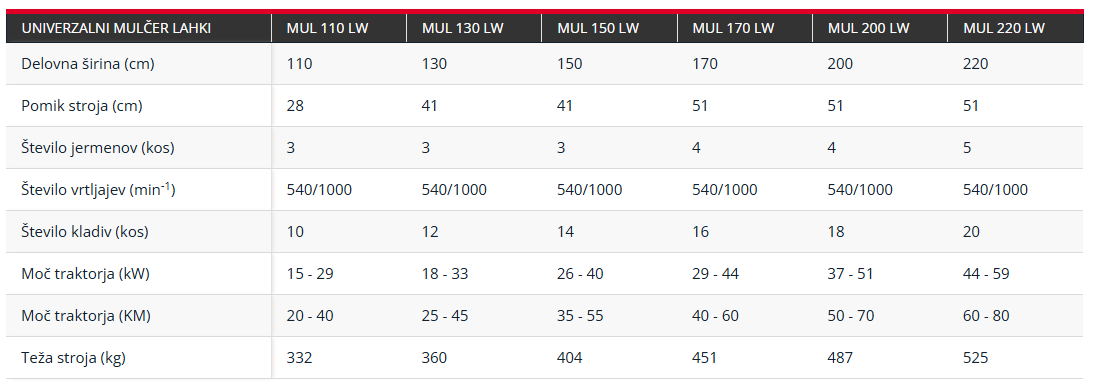Click the MUL 200 LW column header

click(880, 29)
